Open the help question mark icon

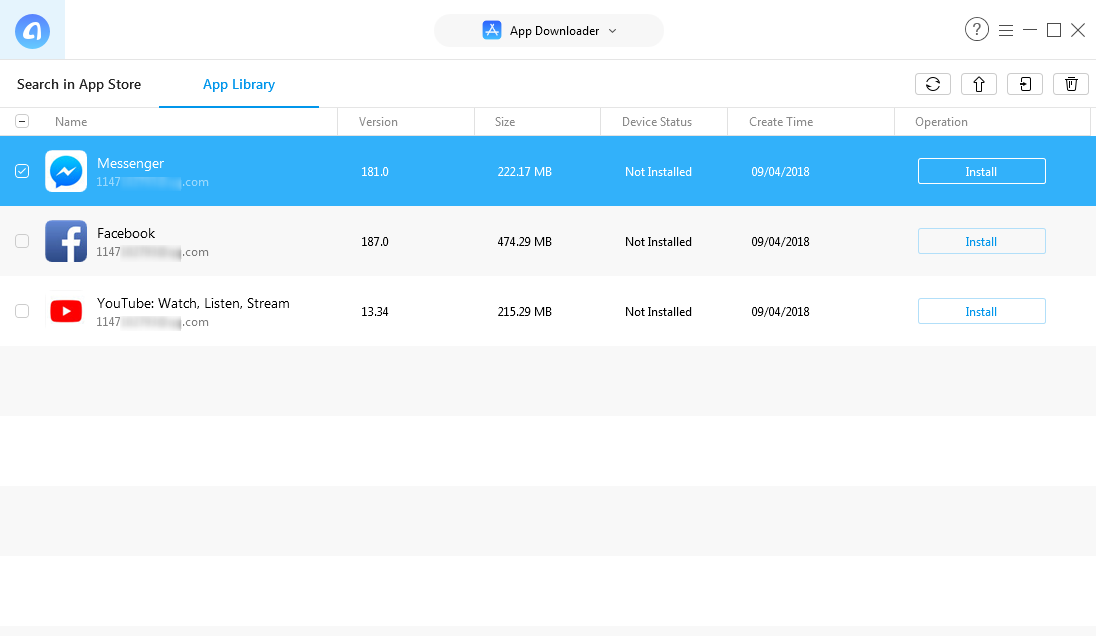[976, 30]
